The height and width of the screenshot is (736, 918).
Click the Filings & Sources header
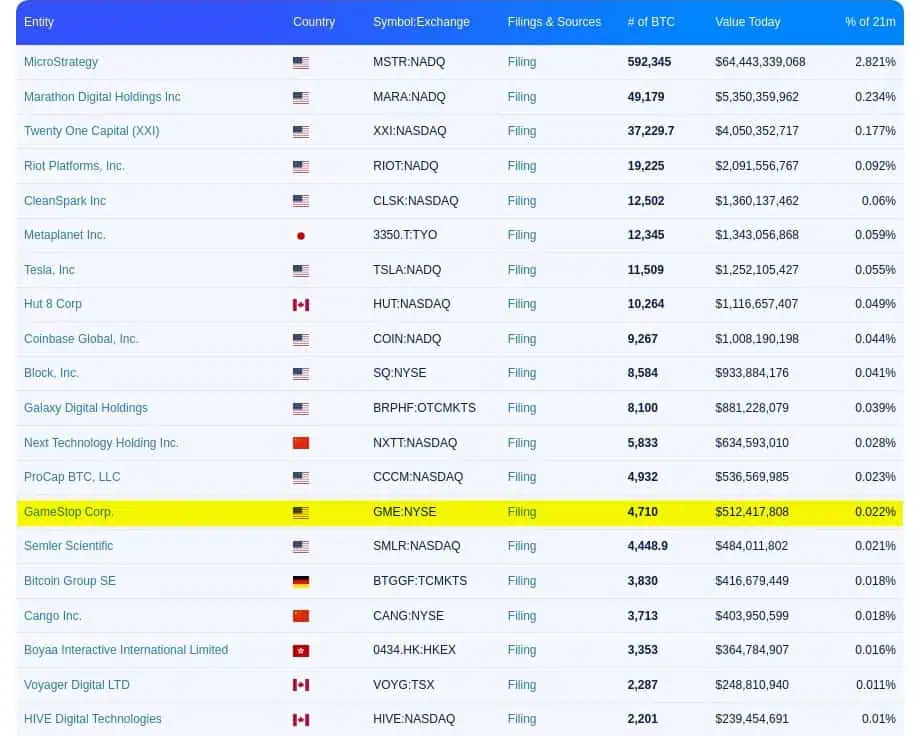coord(554,22)
